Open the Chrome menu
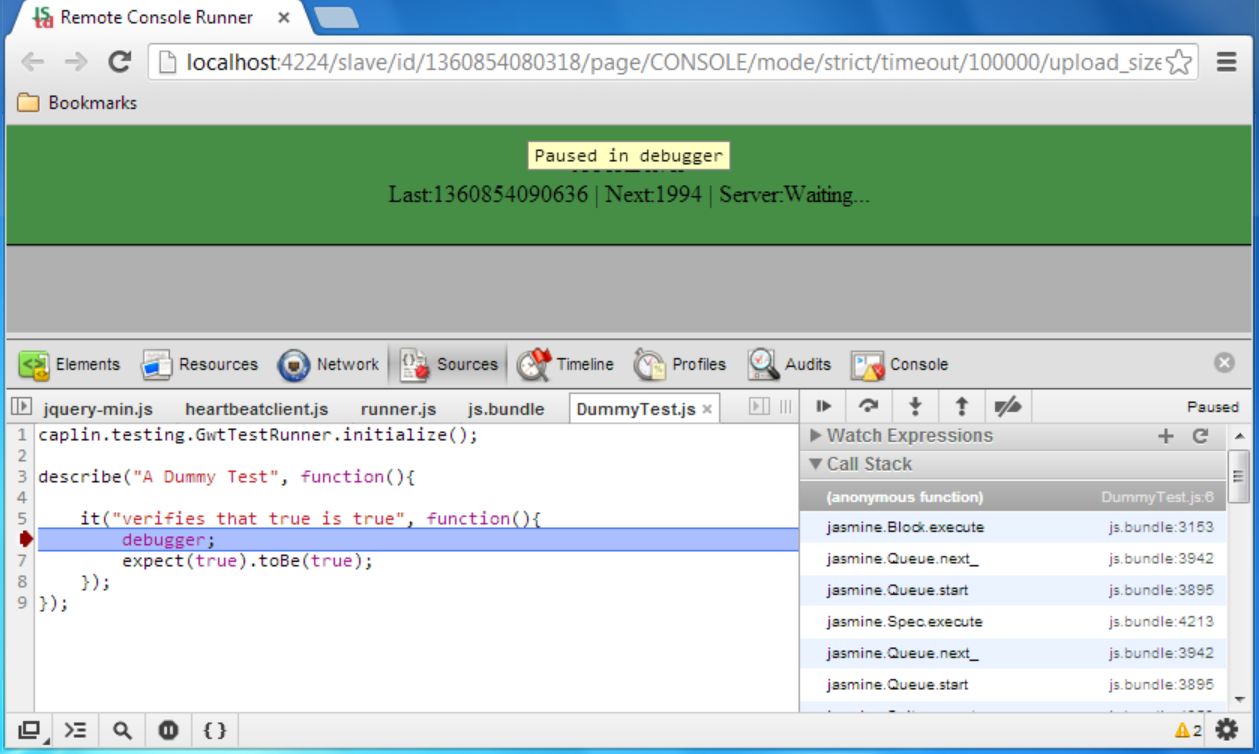Viewport: 1259px width, 754px height. (1227, 62)
